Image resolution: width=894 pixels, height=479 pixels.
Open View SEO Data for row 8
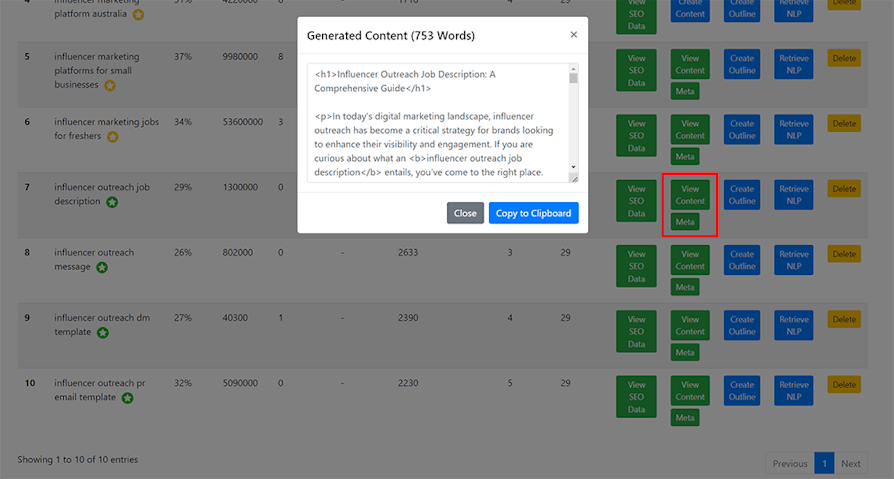(x=636, y=267)
